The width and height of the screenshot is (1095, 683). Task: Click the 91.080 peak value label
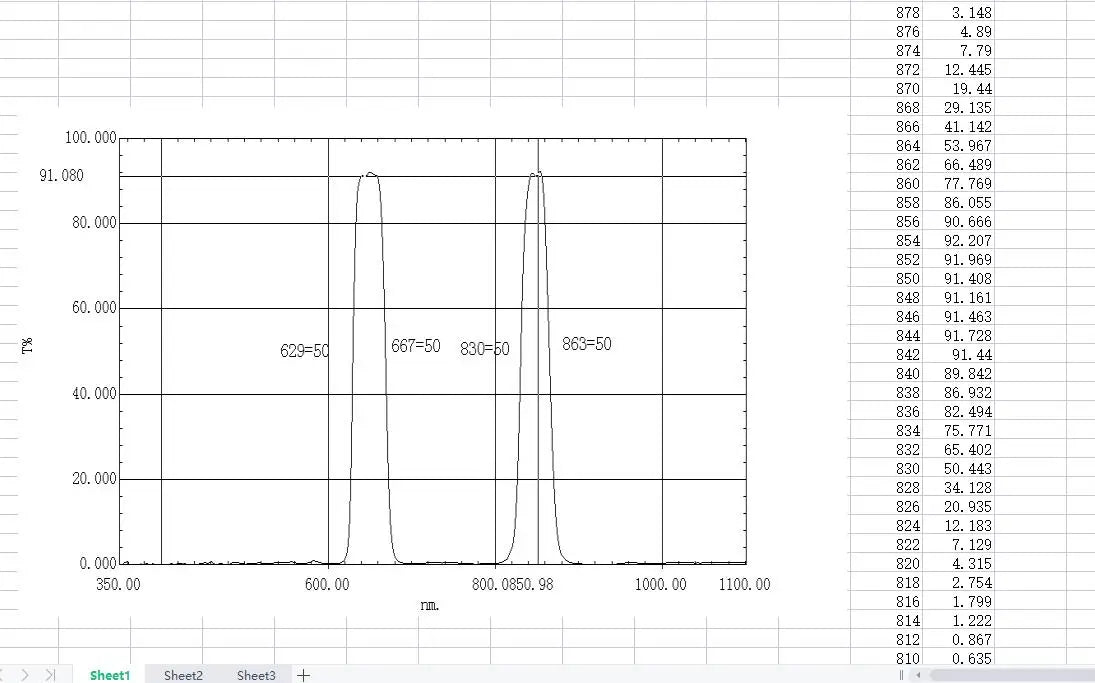(x=61, y=176)
